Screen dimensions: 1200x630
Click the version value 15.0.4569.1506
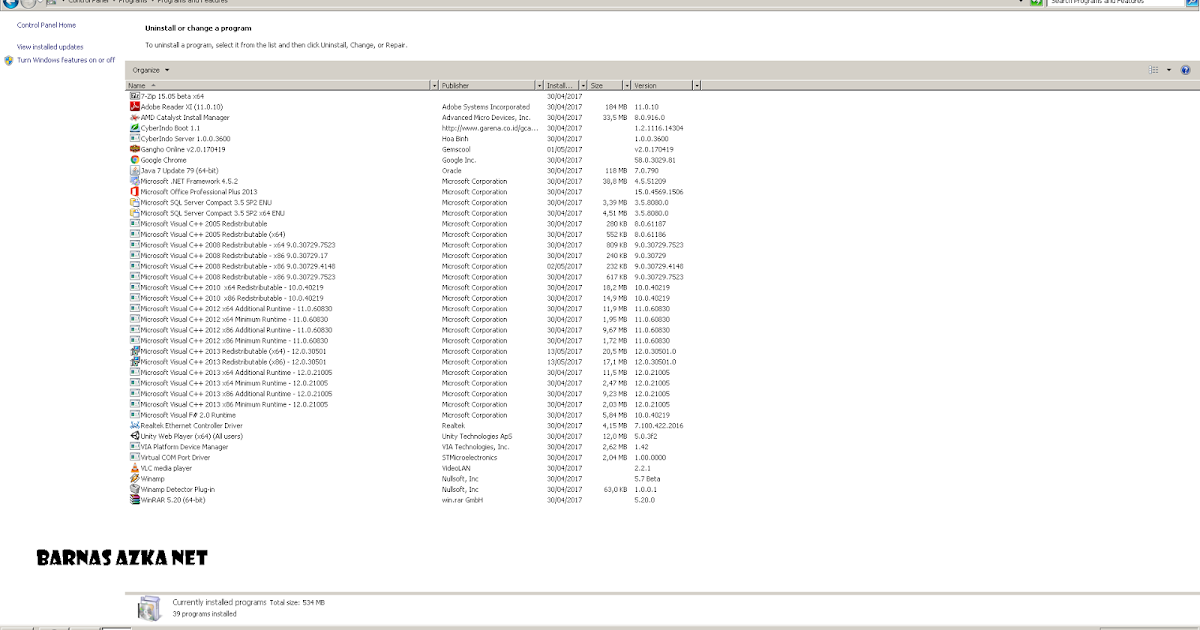click(659, 191)
